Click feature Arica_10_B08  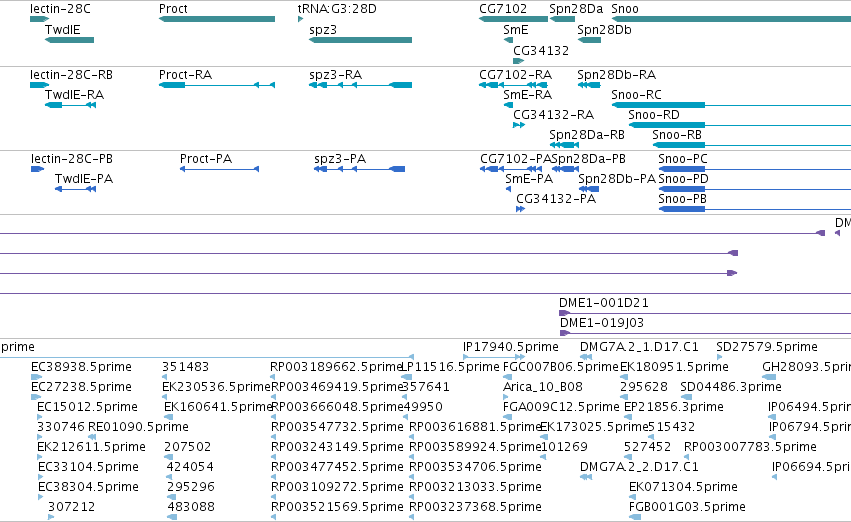[543, 387]
